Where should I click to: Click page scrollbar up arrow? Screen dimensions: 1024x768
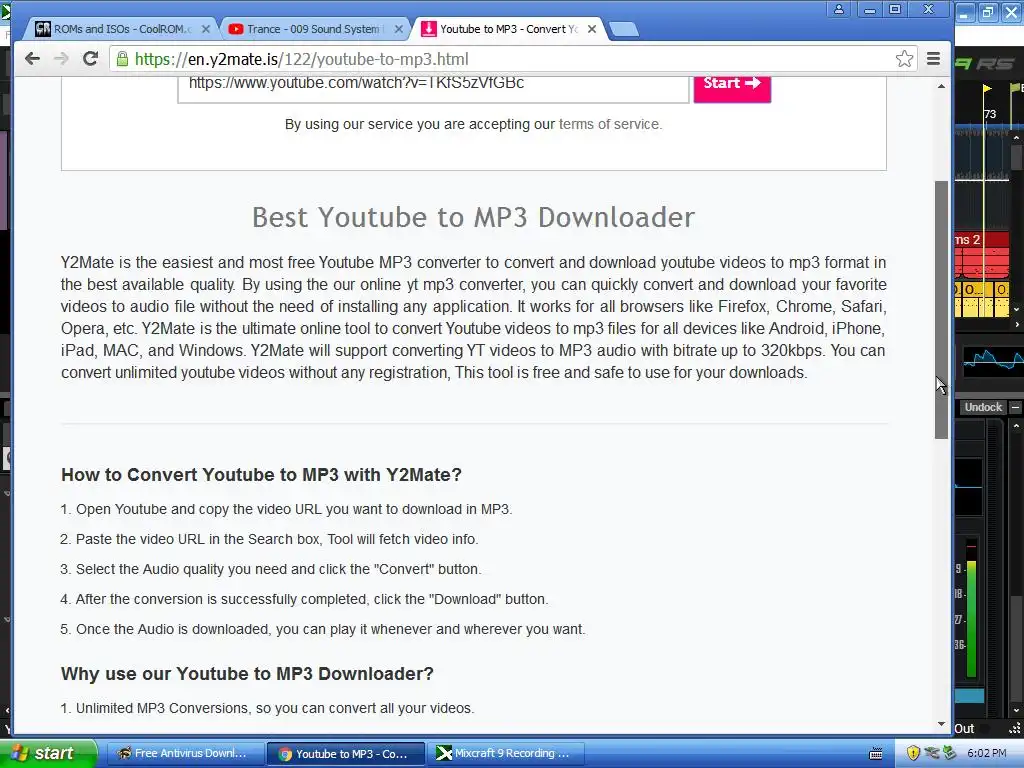tap(941, 86)
